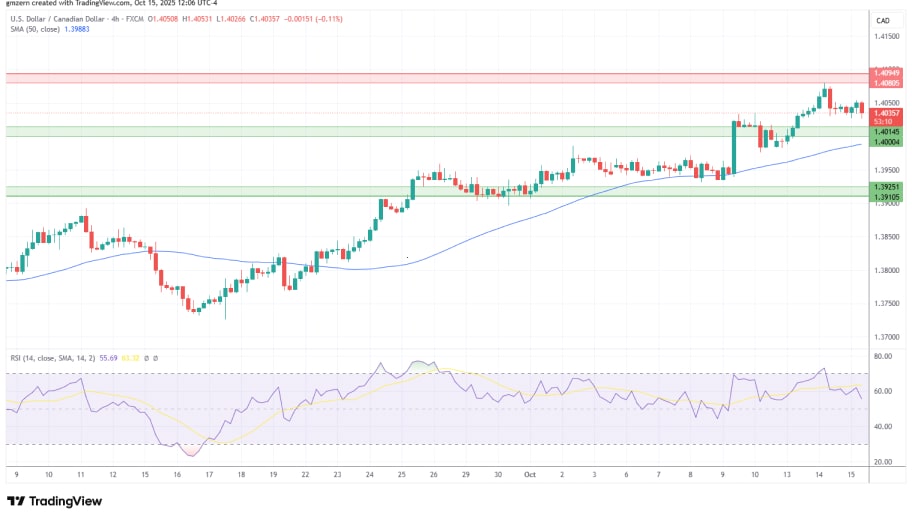Click the 1.37500 price axis label
Viewport: 912px width, 513px height.
coord(887,304)
